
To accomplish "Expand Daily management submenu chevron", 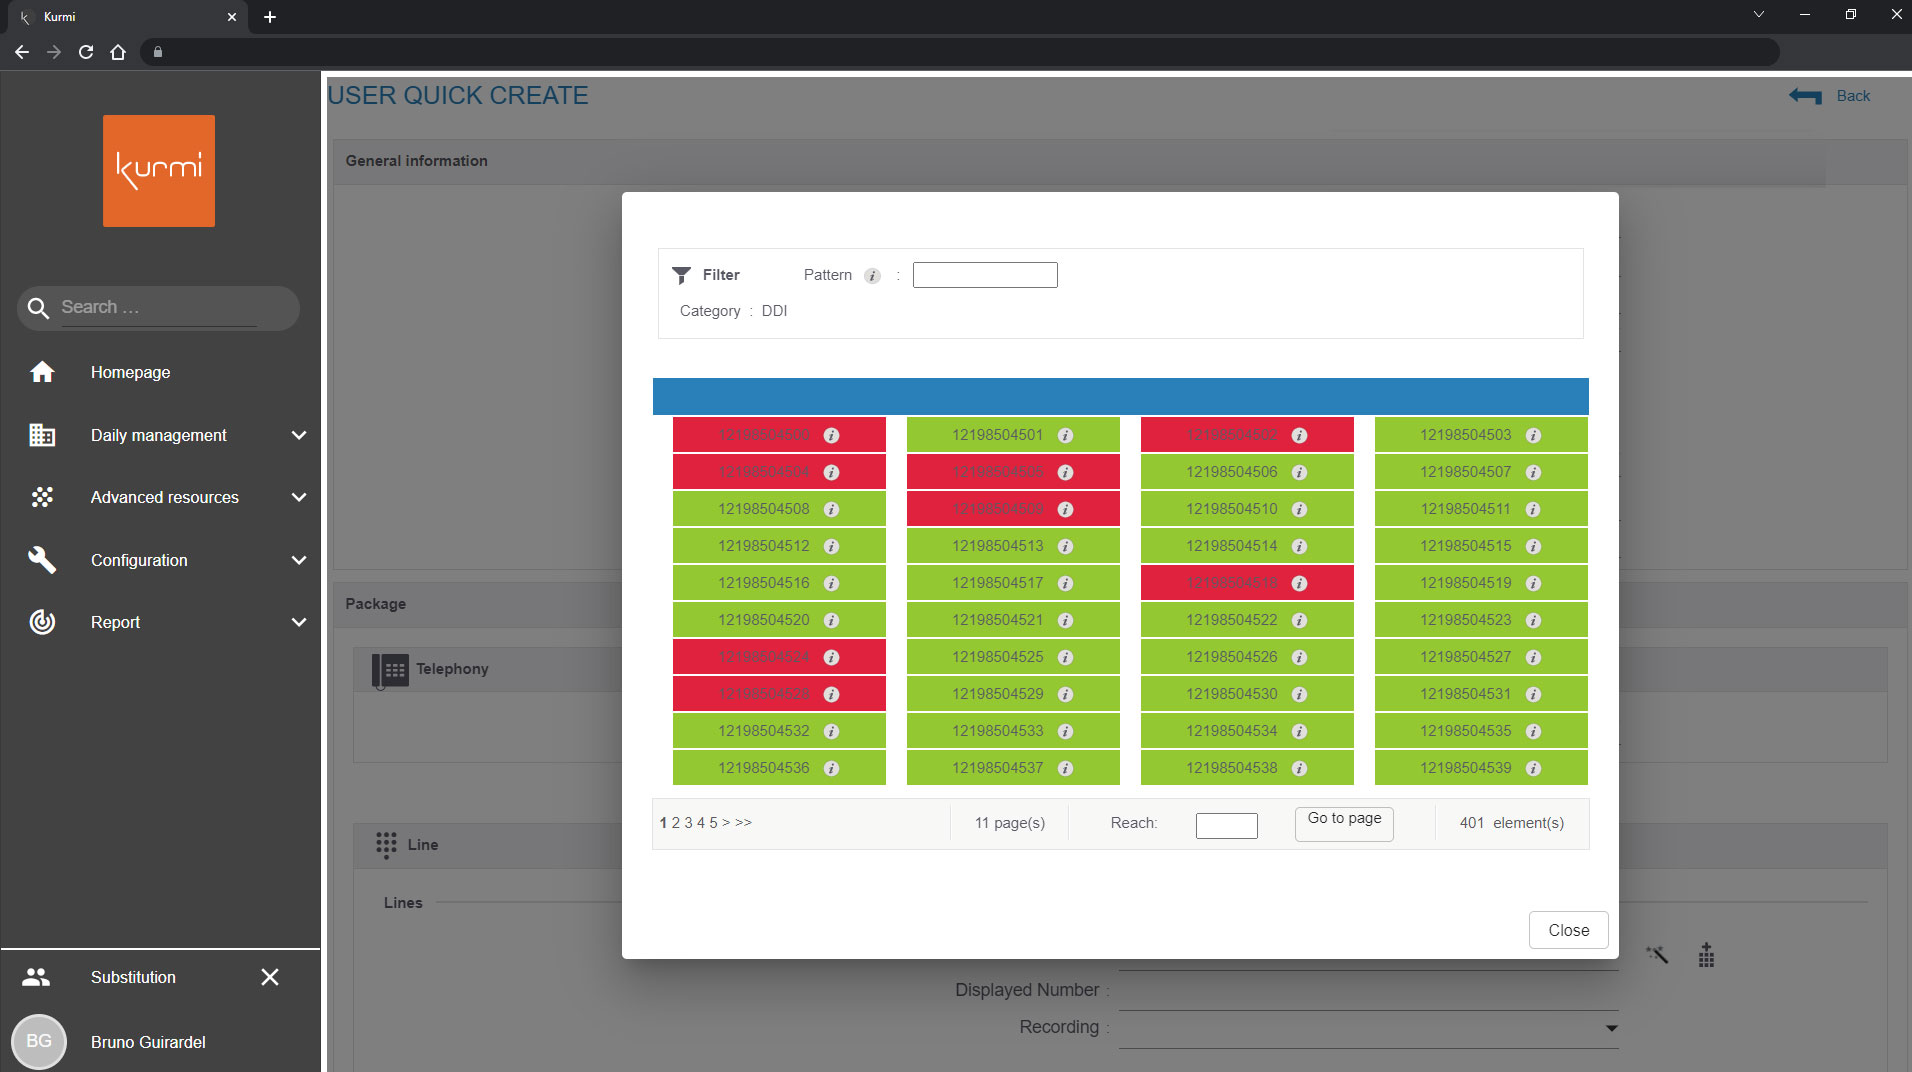I will (299, 435).
